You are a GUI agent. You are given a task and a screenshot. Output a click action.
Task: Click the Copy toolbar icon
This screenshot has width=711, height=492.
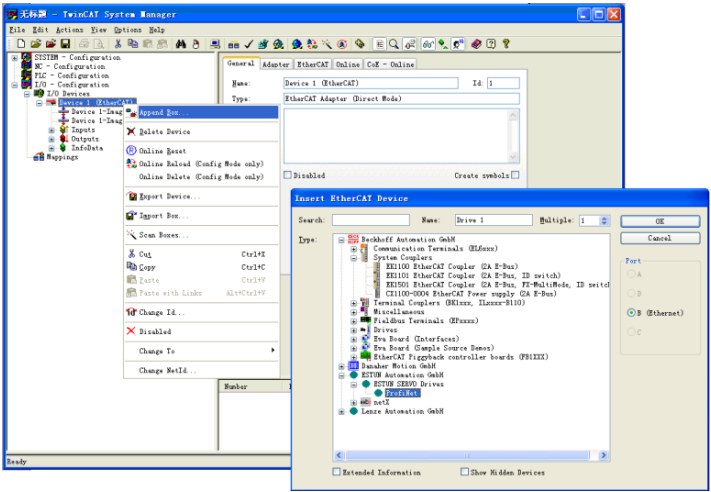132,44
